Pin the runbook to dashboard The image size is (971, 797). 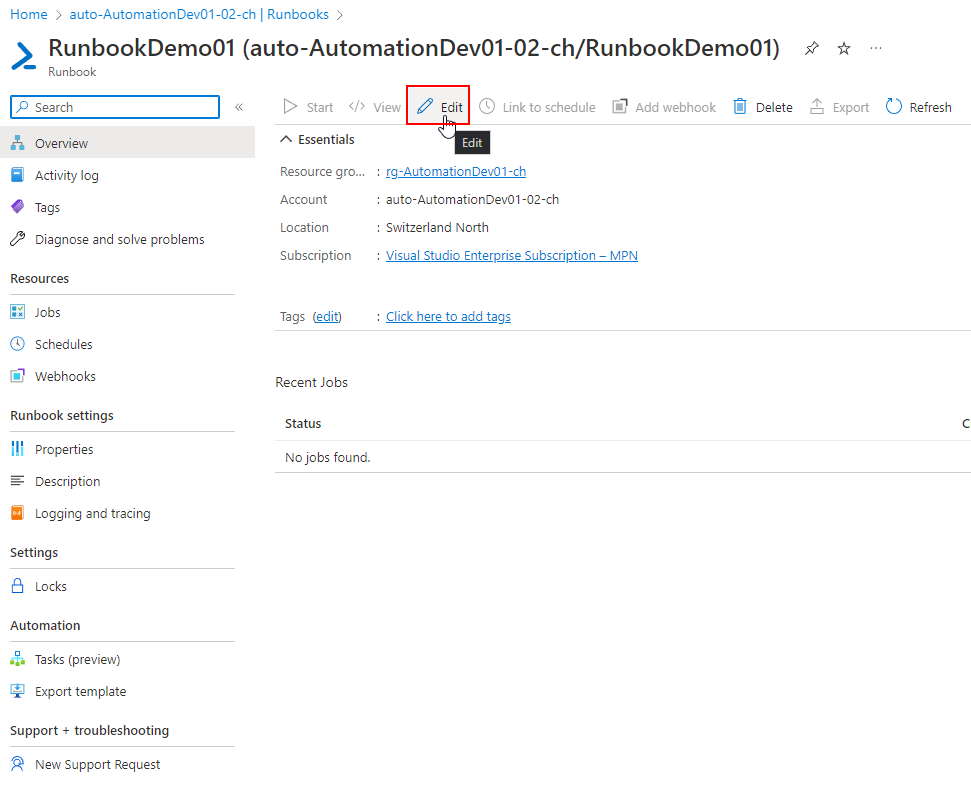pos(811,48)
